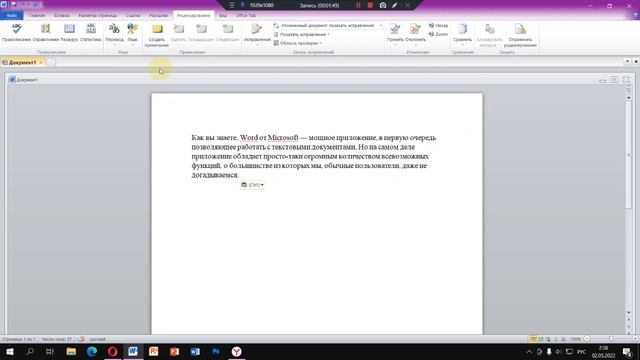
Task: Go to next change with Далее
Action: [438, 34]
